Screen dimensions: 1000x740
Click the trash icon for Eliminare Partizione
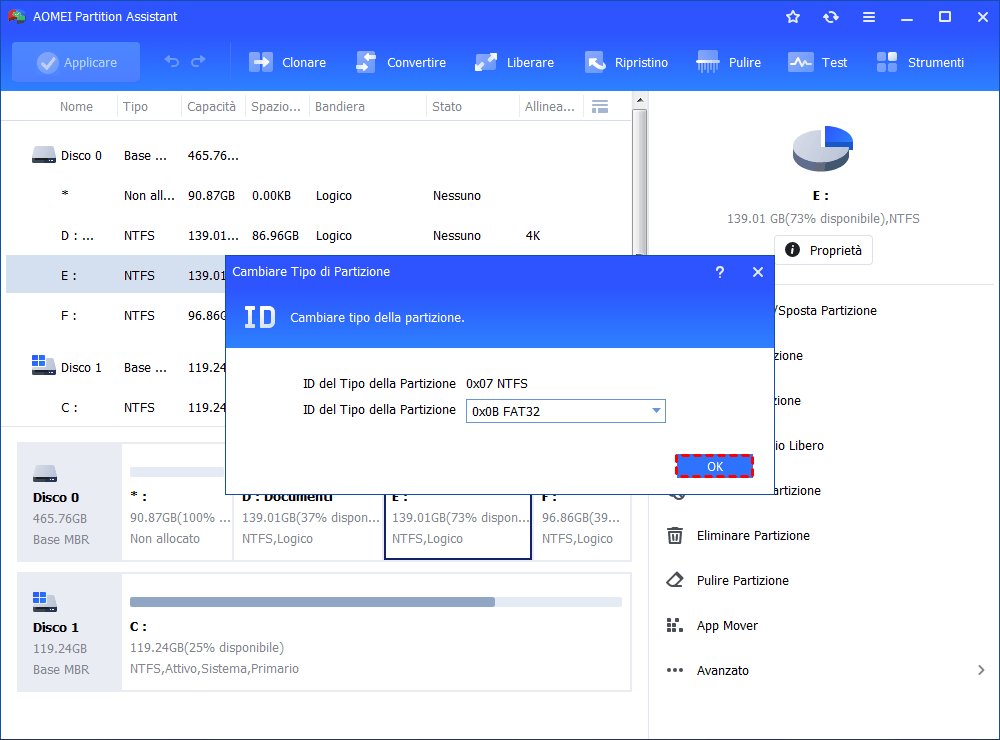[x=675, y=535]
